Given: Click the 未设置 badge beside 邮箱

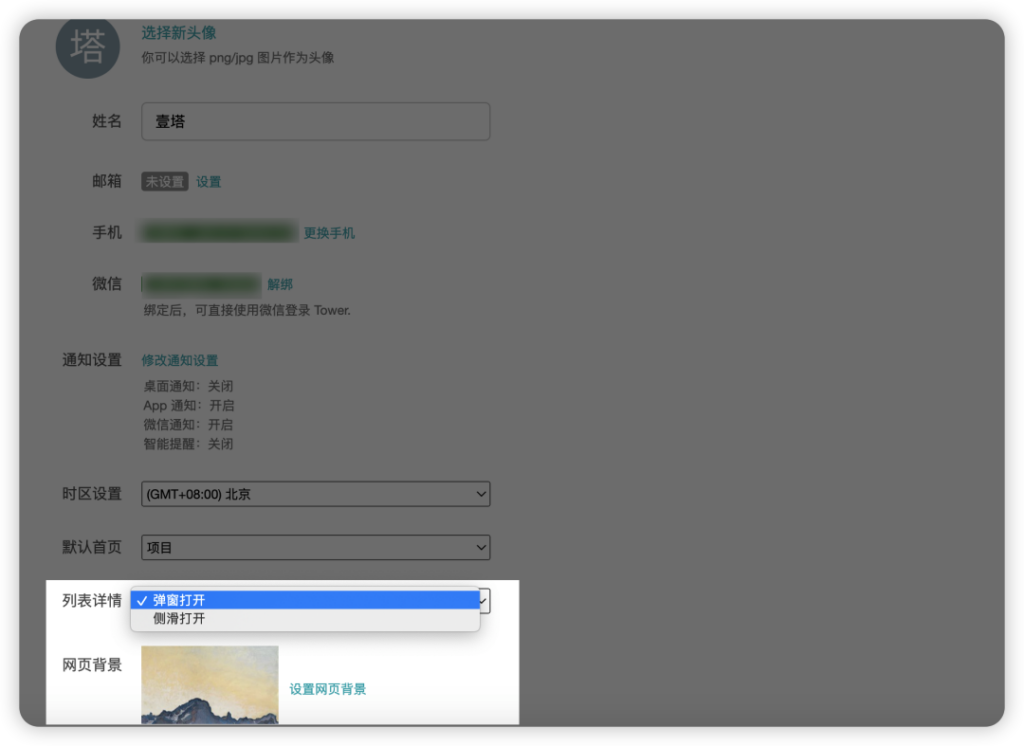Looking at the screenshot, I should (165, 182).
